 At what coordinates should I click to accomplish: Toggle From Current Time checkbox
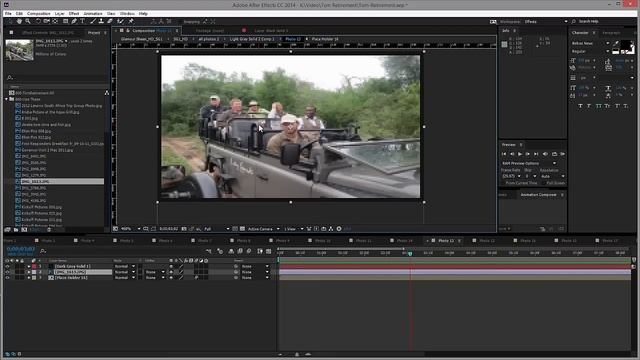click(x=504, y=183)
